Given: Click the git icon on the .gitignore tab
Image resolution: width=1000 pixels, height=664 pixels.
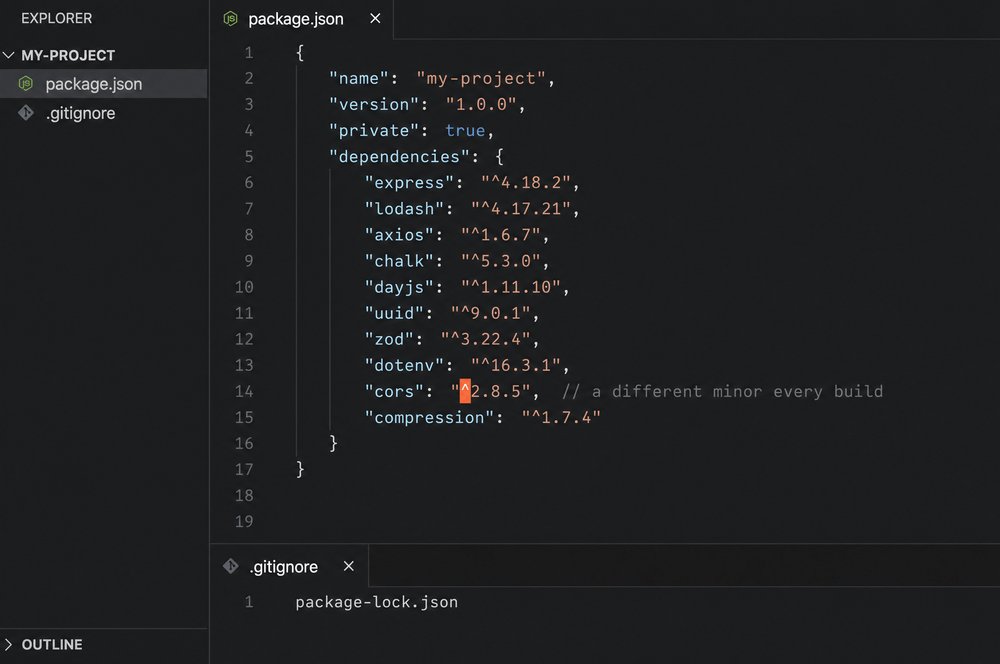Looking at the screenshot, I should pyautogui.click(x=230, y=566).
